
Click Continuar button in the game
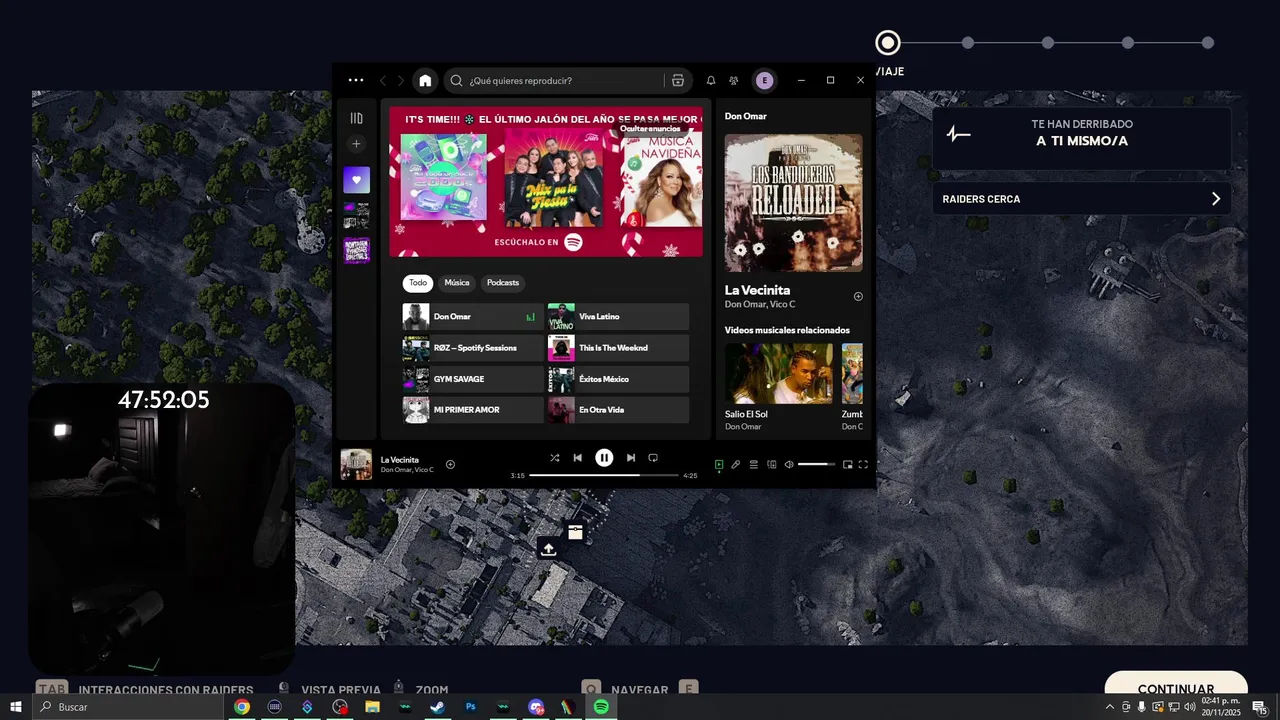pos(1176,688)
